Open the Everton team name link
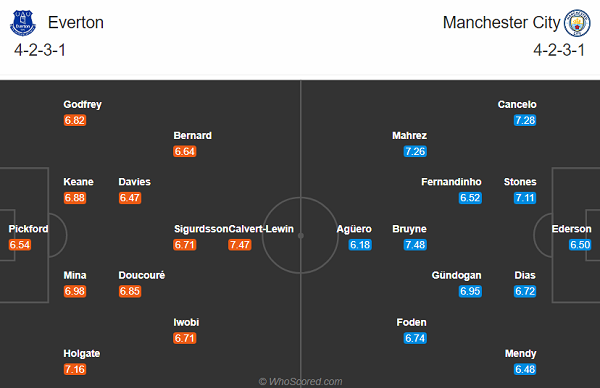Image resolution: width=600 pixels, height=388 pixels. coord(76,23)
